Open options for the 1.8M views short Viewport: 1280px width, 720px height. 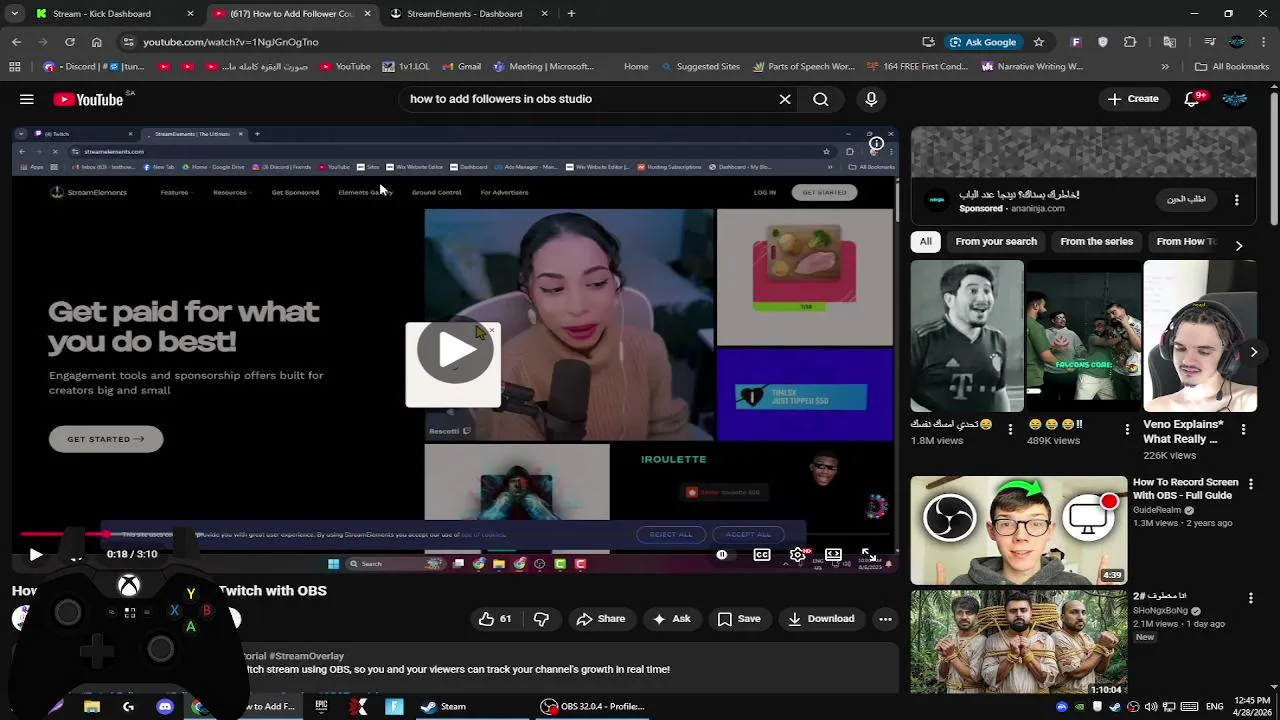point(1010,429)
